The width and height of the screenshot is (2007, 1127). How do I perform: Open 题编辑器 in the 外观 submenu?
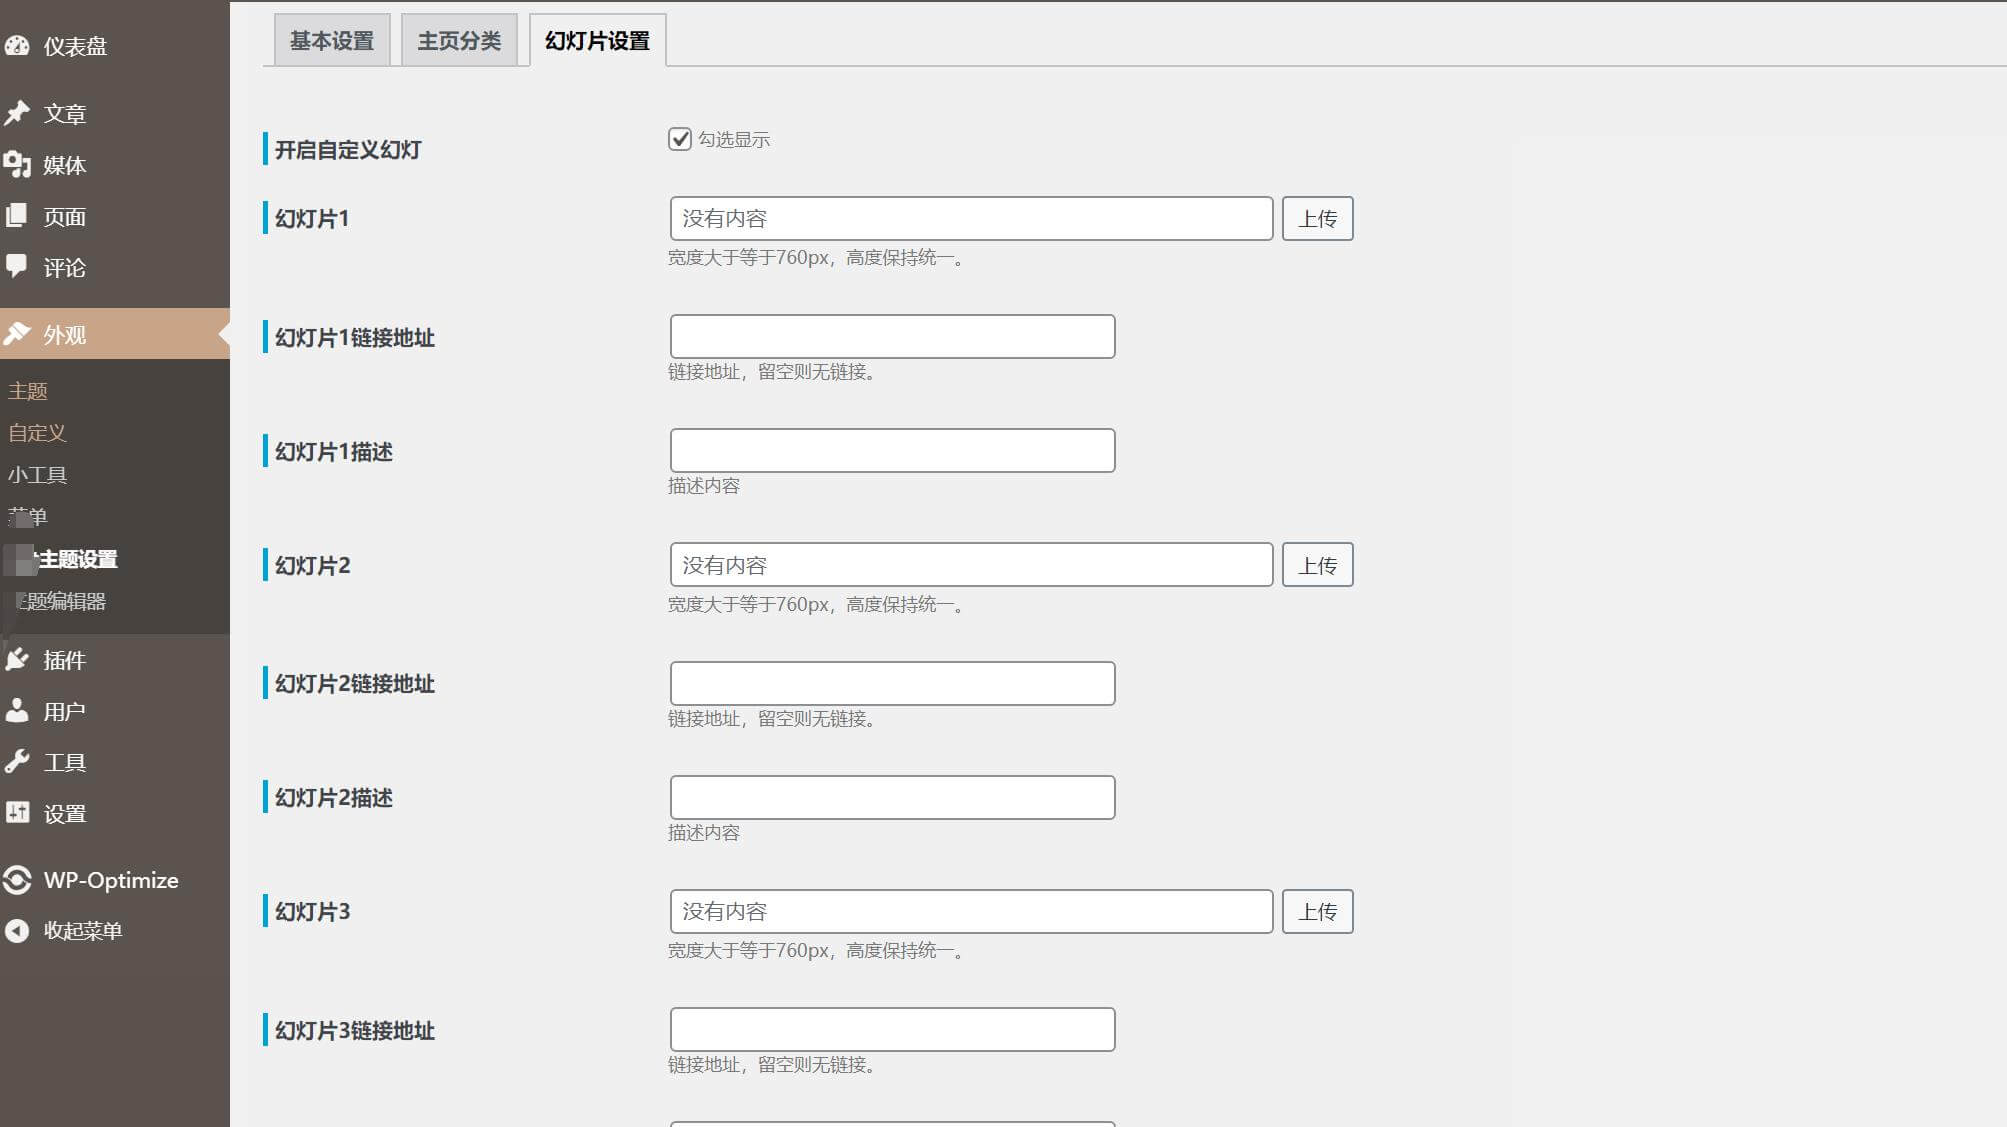tap(64, 601)
